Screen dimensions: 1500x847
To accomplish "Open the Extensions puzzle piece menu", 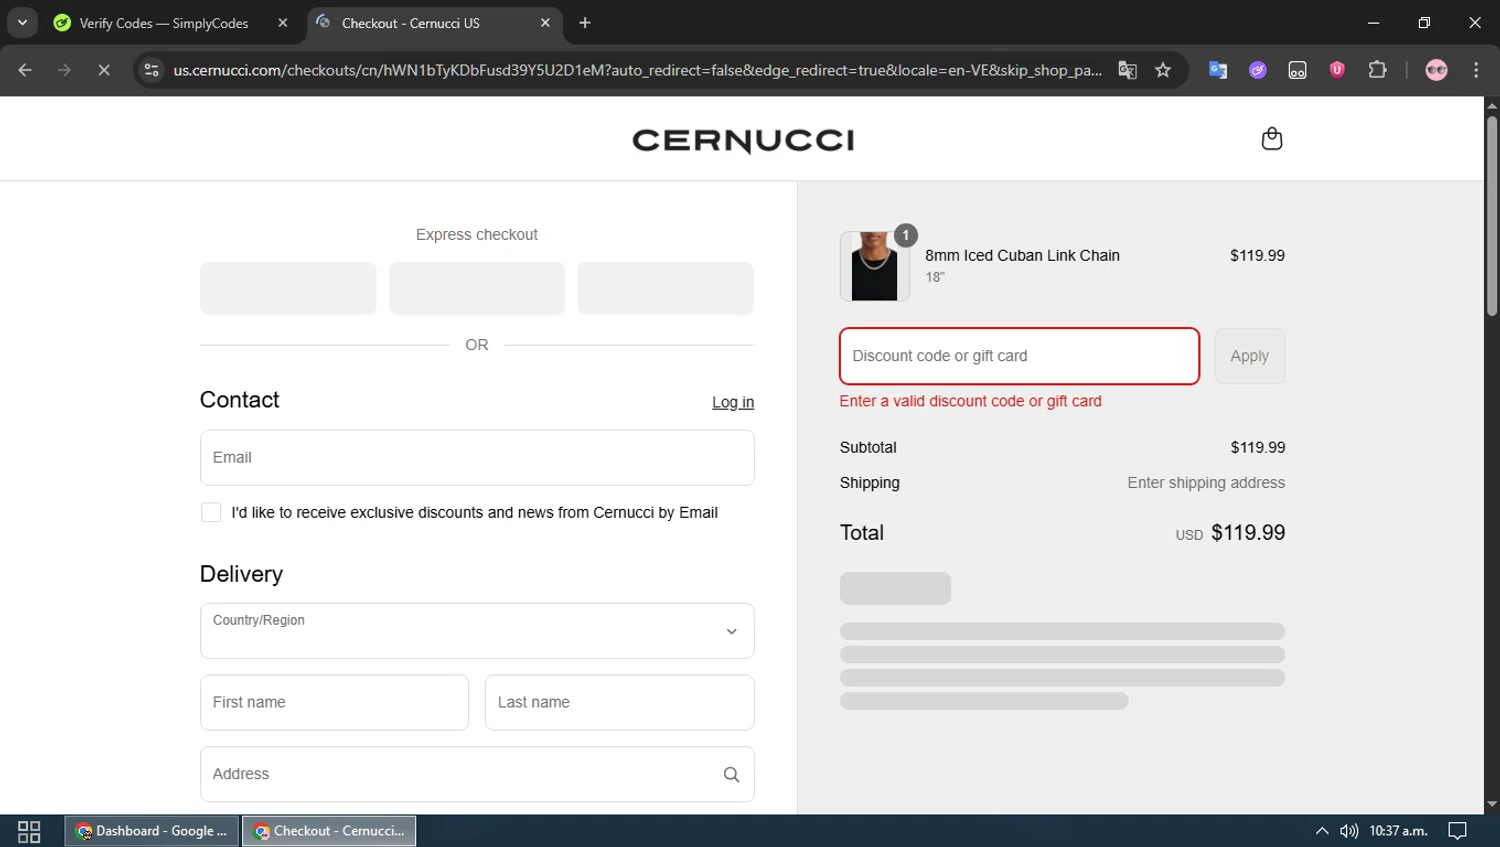I will pos(1377,70).
